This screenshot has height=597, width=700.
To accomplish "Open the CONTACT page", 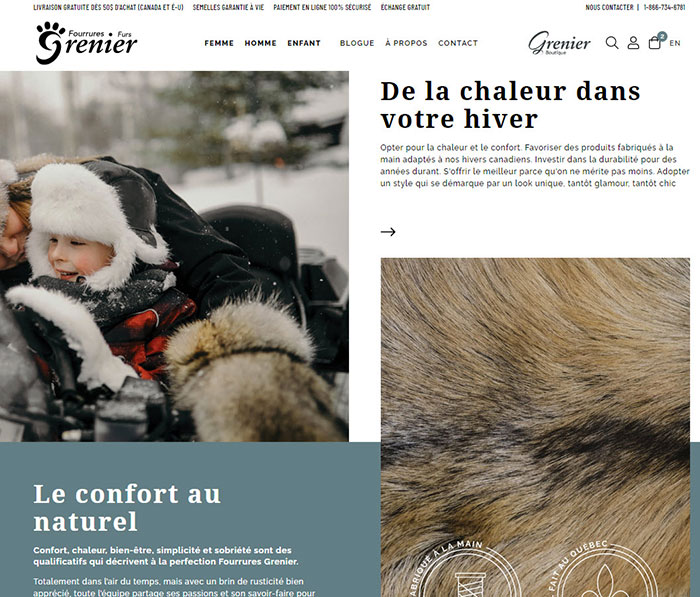I will click(x=458, y=43).
